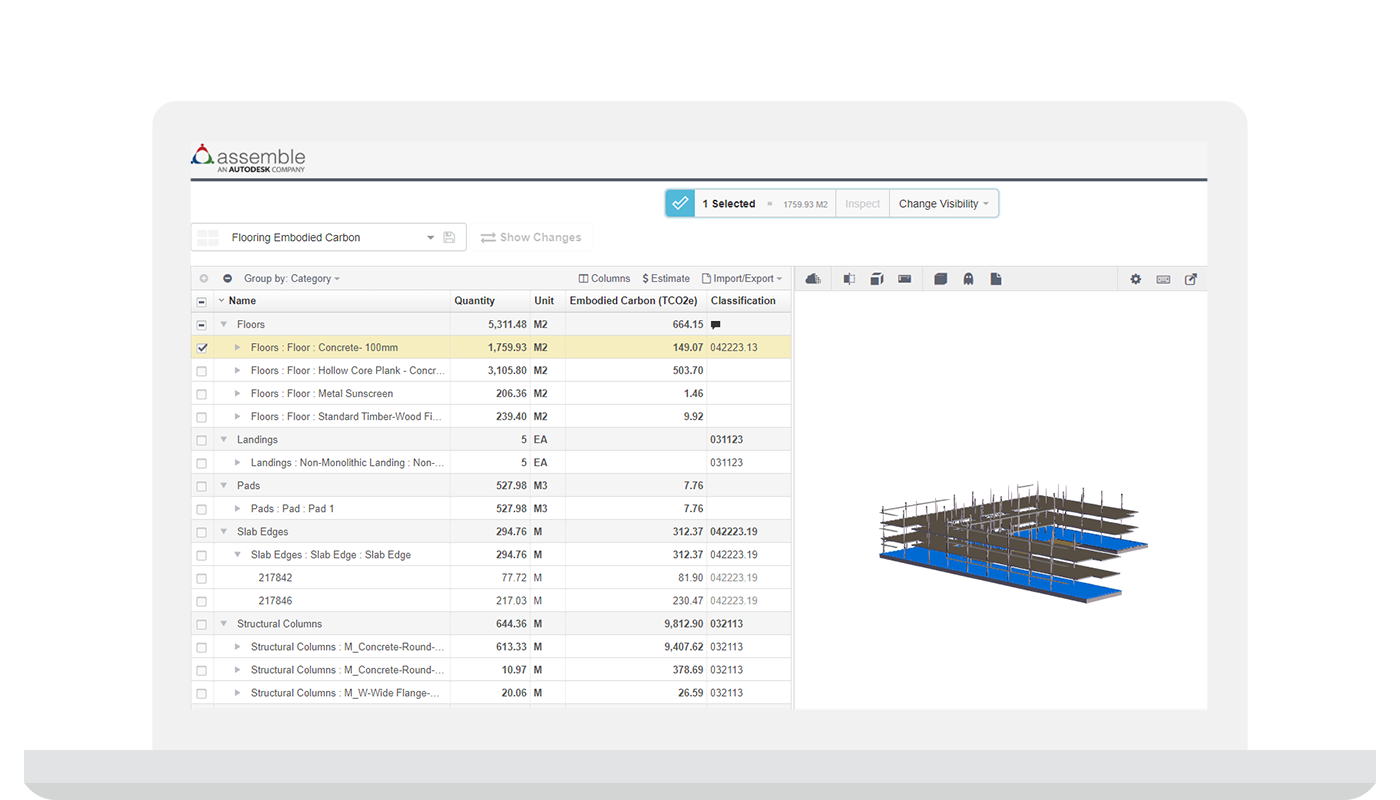The image size is (1400, 800).
Task: Click the 3D box icon in viewer toolbar
Action: pos(876,279)
